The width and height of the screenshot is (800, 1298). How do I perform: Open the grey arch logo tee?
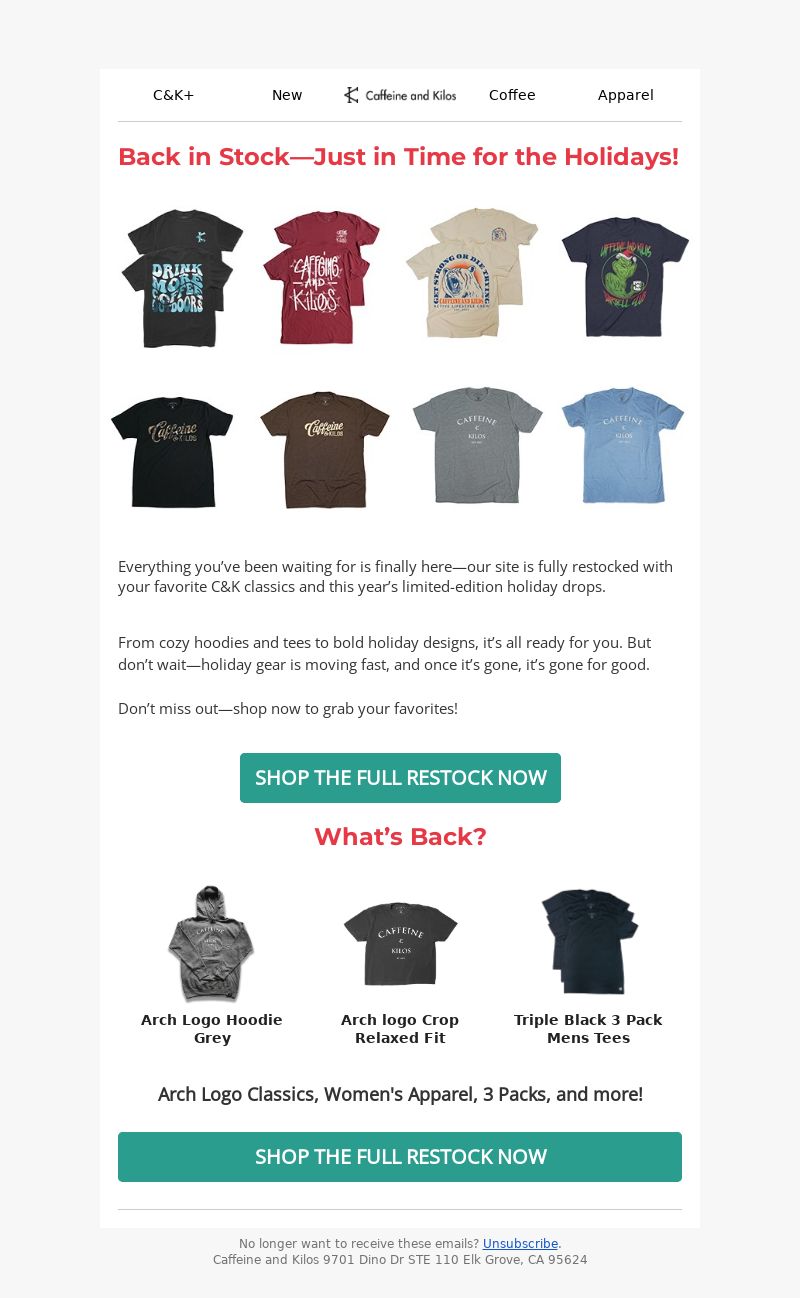tap(477, 445)
